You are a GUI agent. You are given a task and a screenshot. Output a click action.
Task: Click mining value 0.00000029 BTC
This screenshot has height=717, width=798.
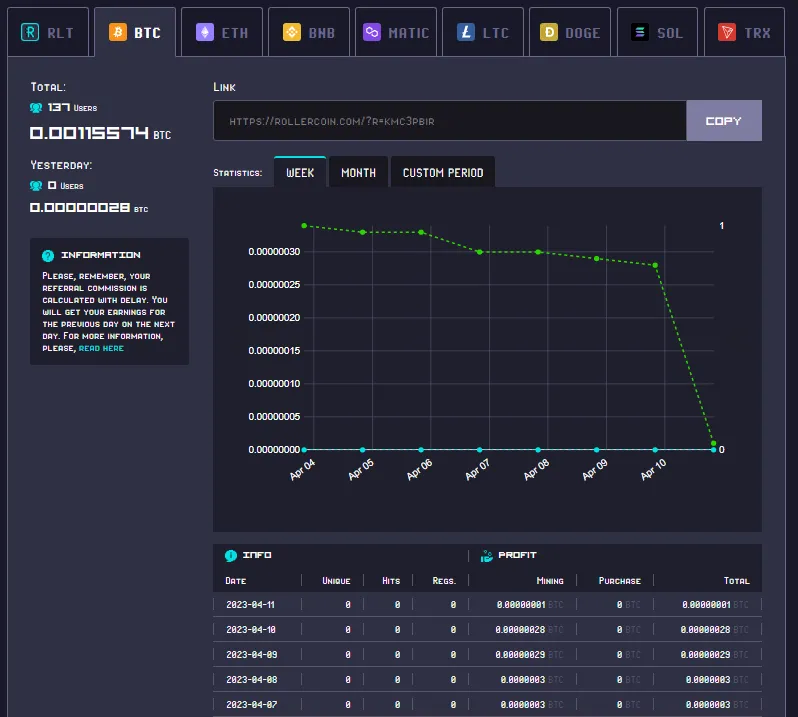pyautogui.click(x=529, y=654)
